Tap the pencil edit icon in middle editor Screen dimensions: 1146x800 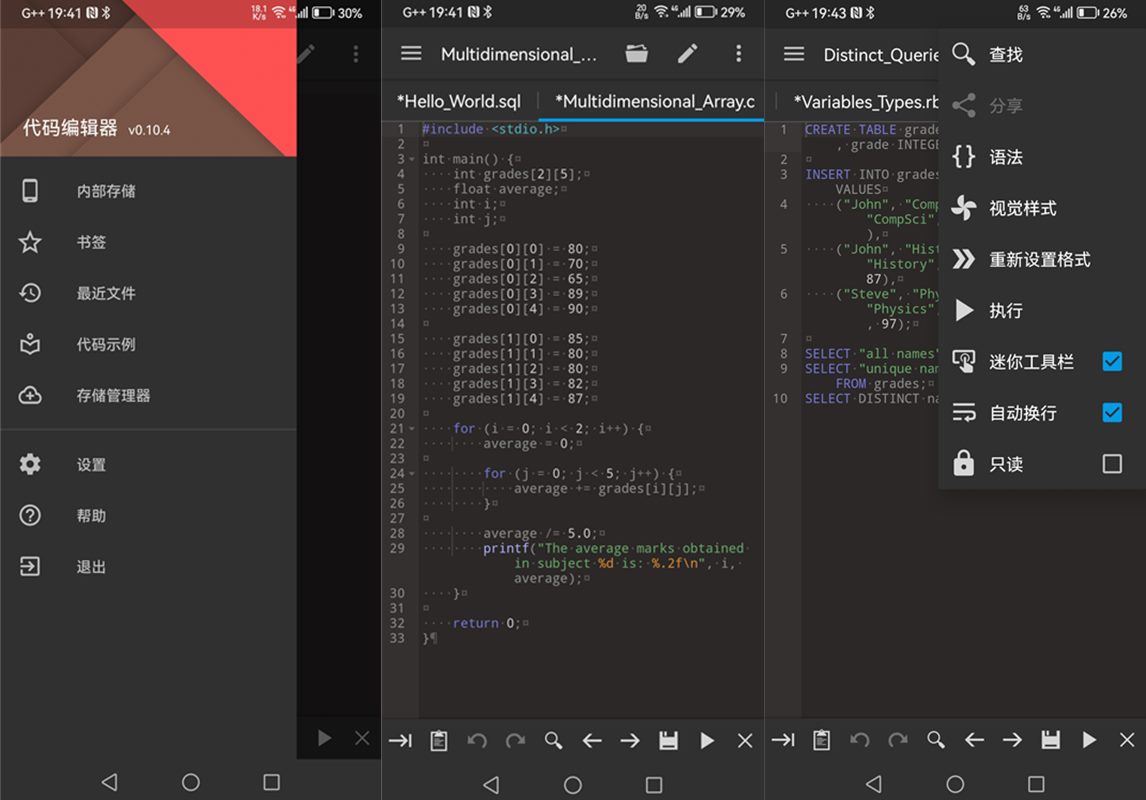pyautogui.click(x=687, y=54)
